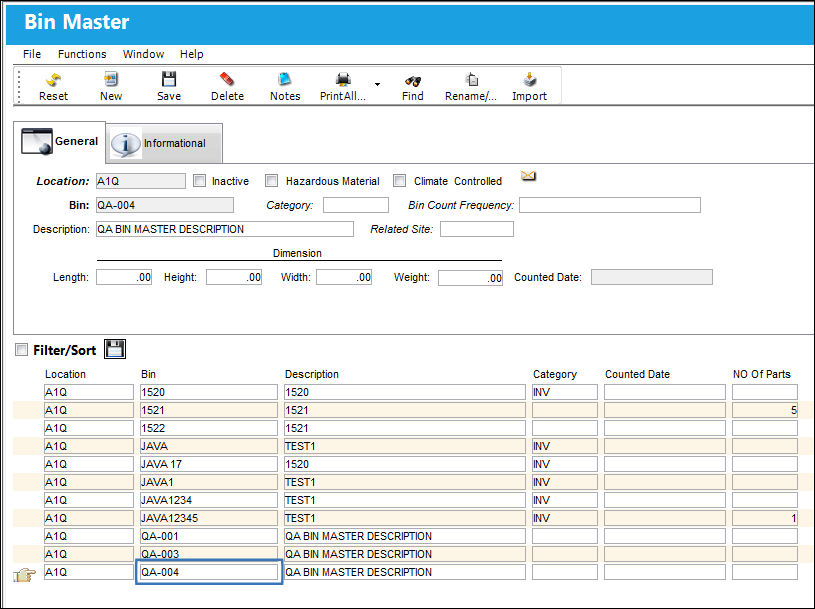Switch to the General tab

point(60,141)
